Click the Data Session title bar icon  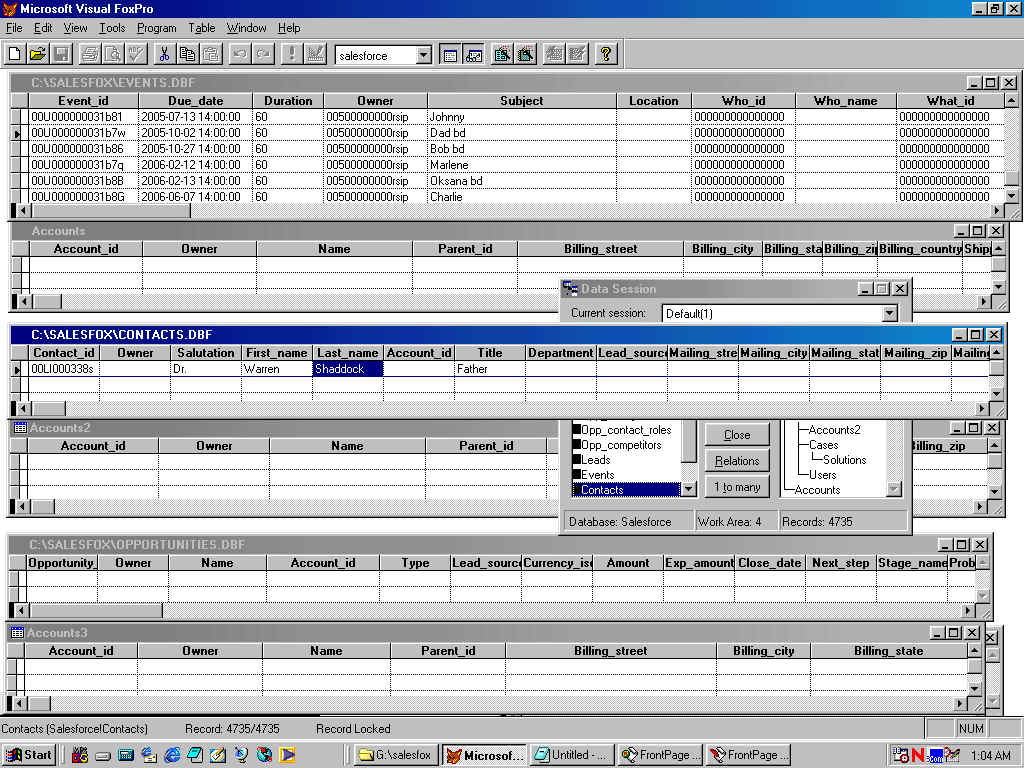pyautogui.click(x=570, y=289)
